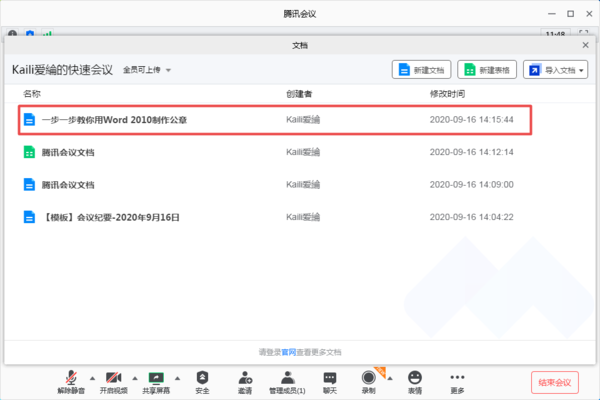Click timestamp 2020-09-16 14:15:44
This screenshot has height=400, width=600.
[471, 120]
